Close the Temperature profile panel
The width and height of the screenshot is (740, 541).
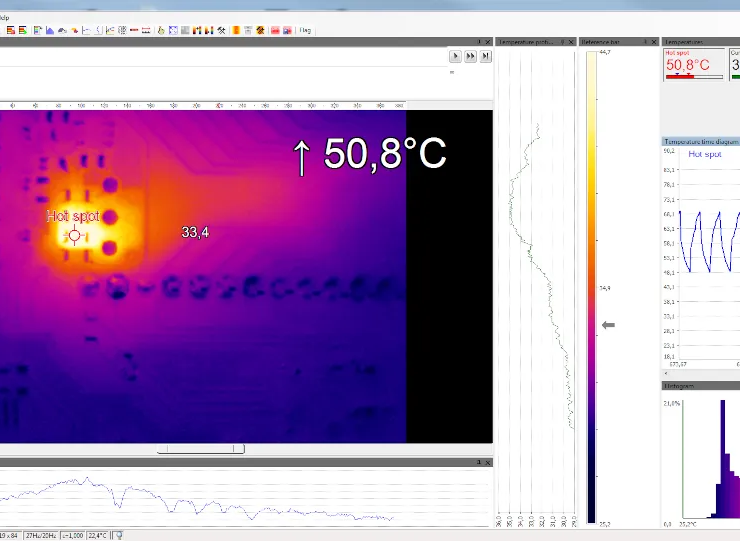click(573, 42)
